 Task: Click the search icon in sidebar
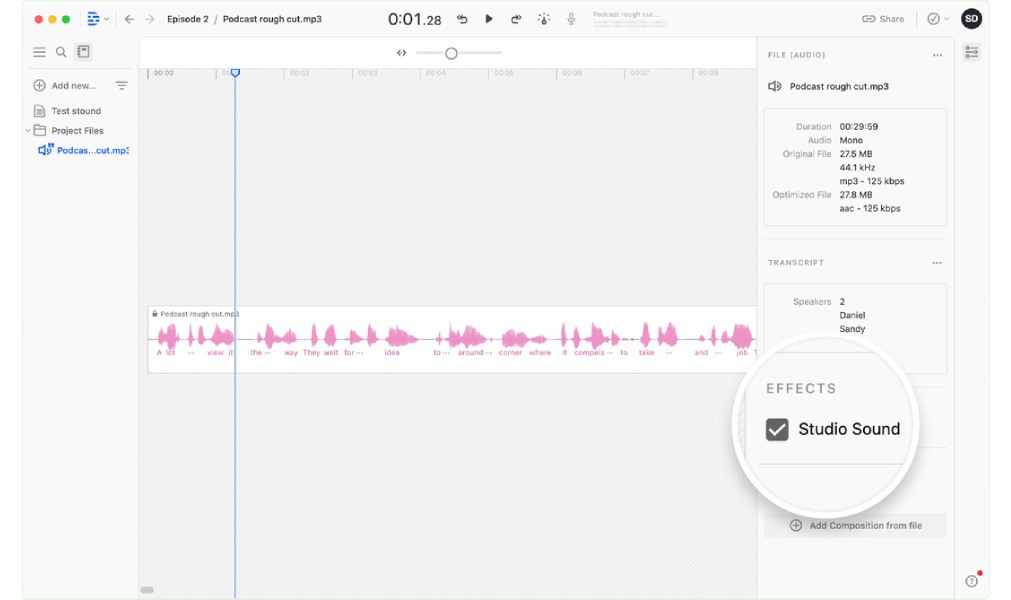coord(61,52)
